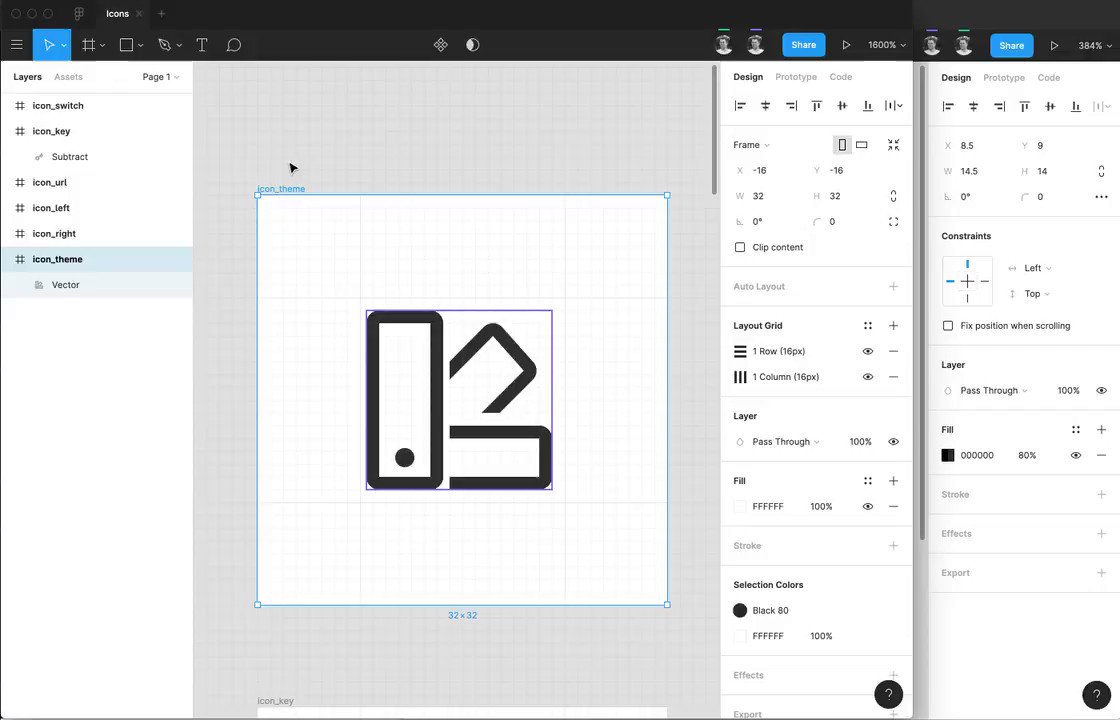Open Prototype tab in front panel
The image size is (1120, 720).
(x=796, y=77)
